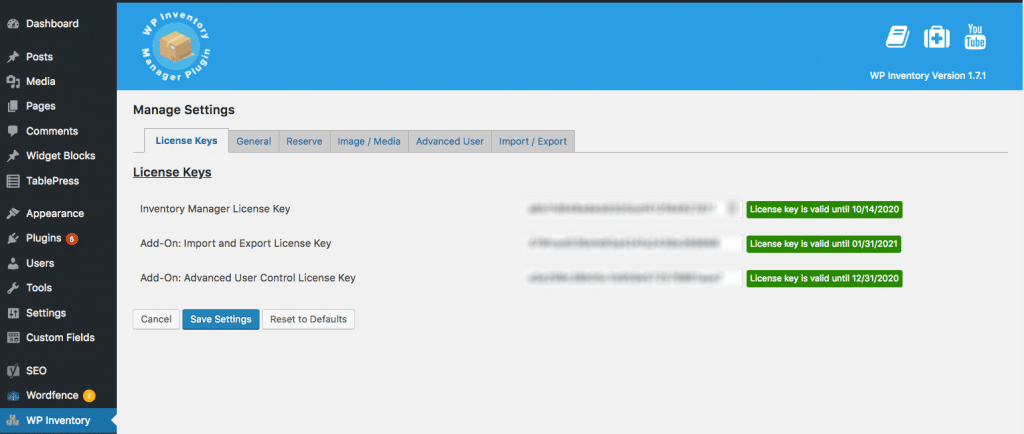This screenshot has width=1024, height=434.
Task: Open the Custom Fields menu item
Action: (x=58, y=337)
